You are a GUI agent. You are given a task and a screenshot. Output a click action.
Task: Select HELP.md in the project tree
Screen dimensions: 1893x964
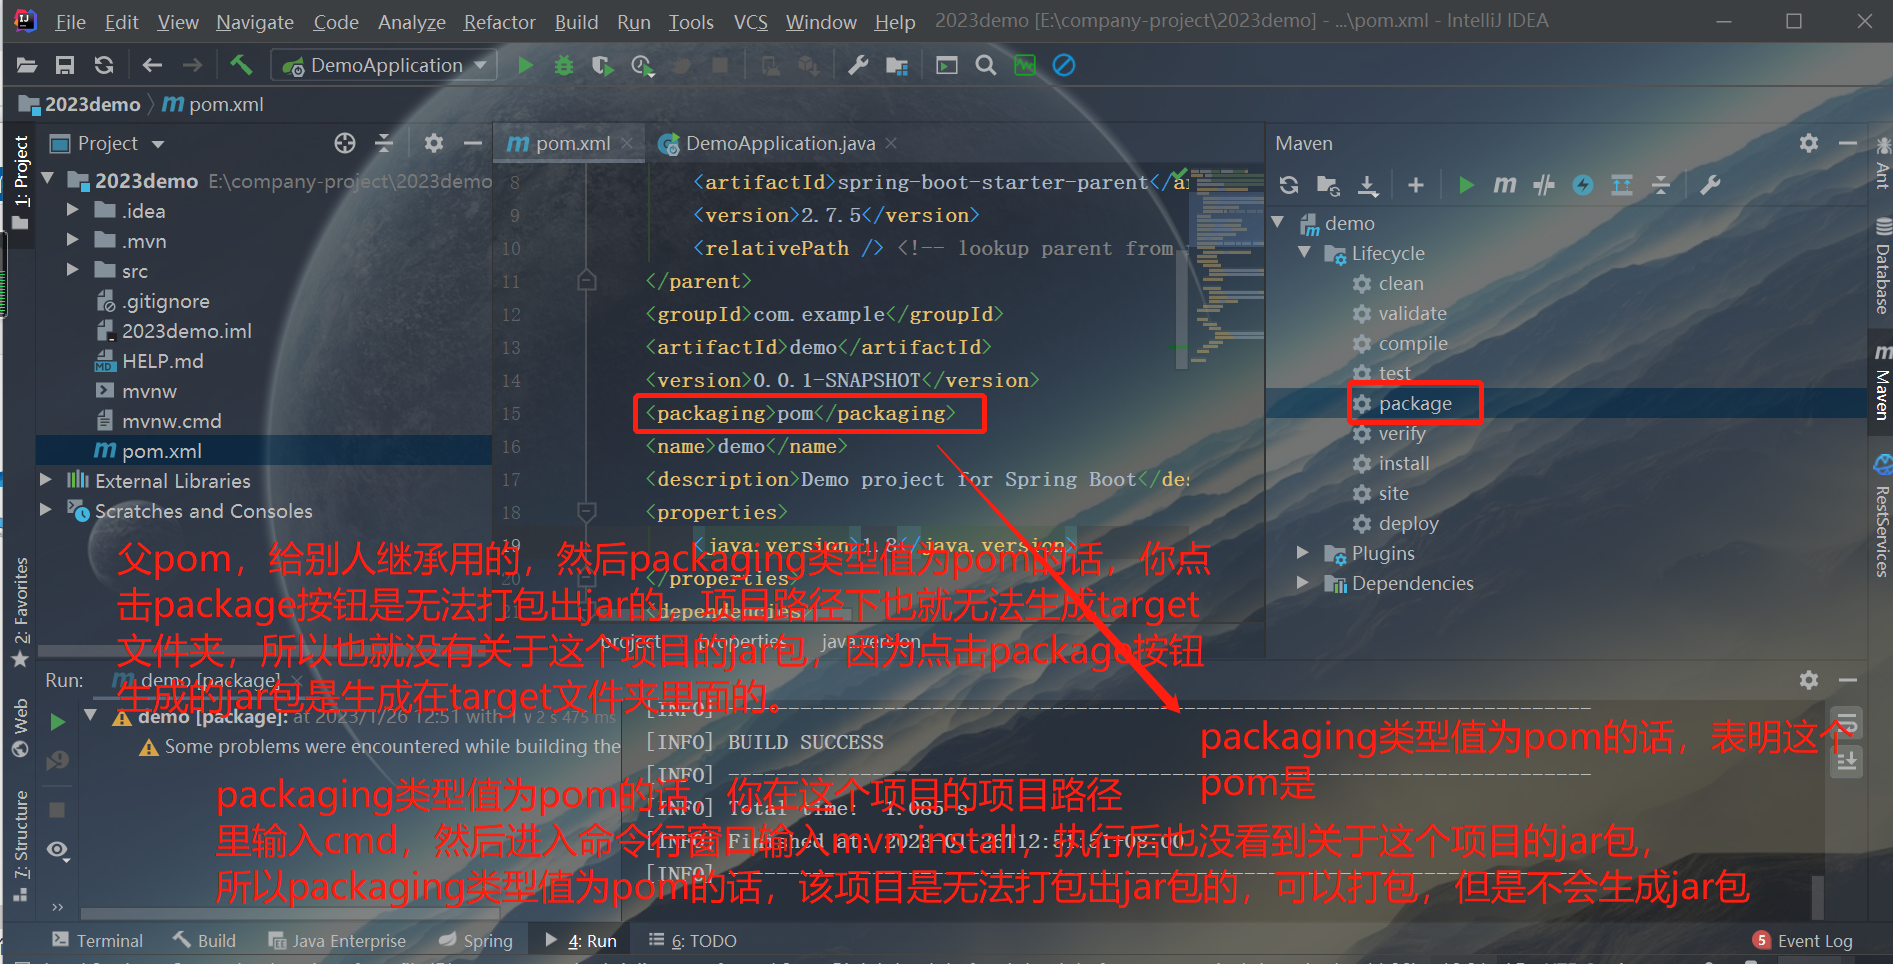(162, 361)
